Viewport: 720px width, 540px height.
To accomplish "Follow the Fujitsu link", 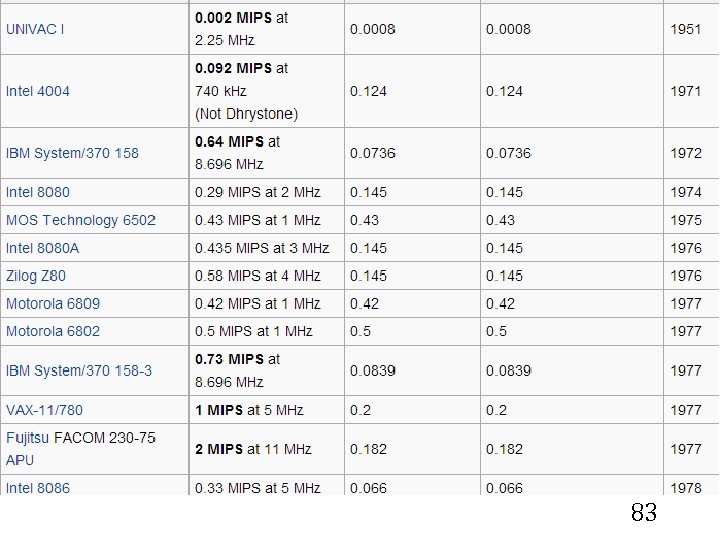I will click(x=28, y=438).
